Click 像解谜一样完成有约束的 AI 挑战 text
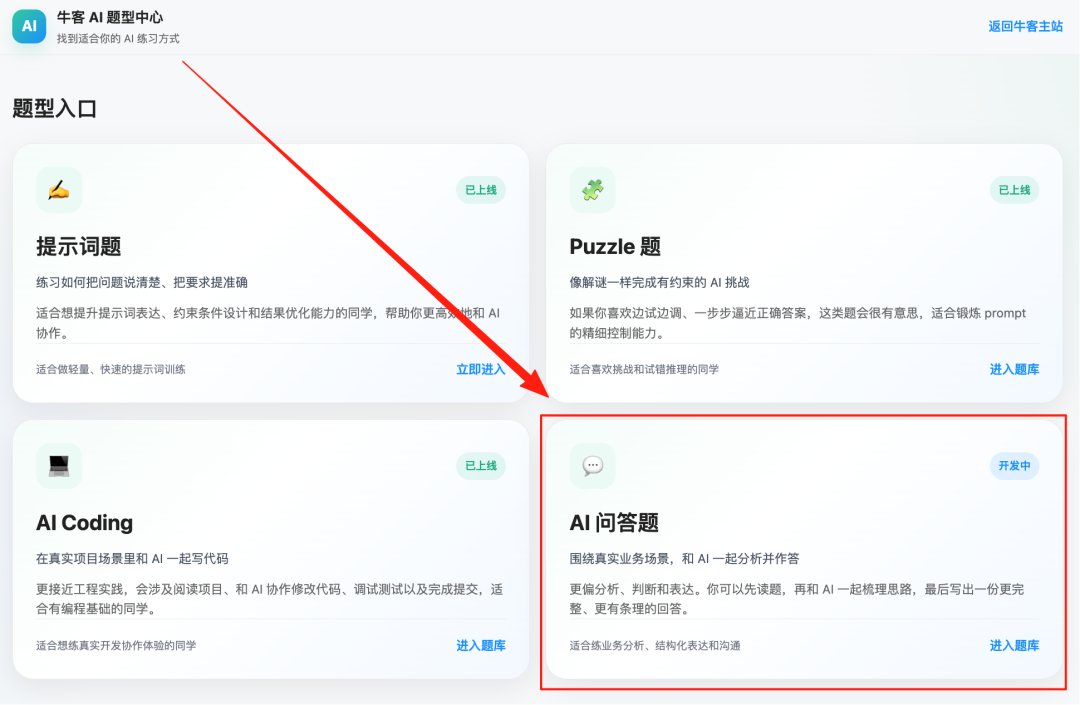Image resolution: width=1080 pixels, height=705 pixels. 659,282
